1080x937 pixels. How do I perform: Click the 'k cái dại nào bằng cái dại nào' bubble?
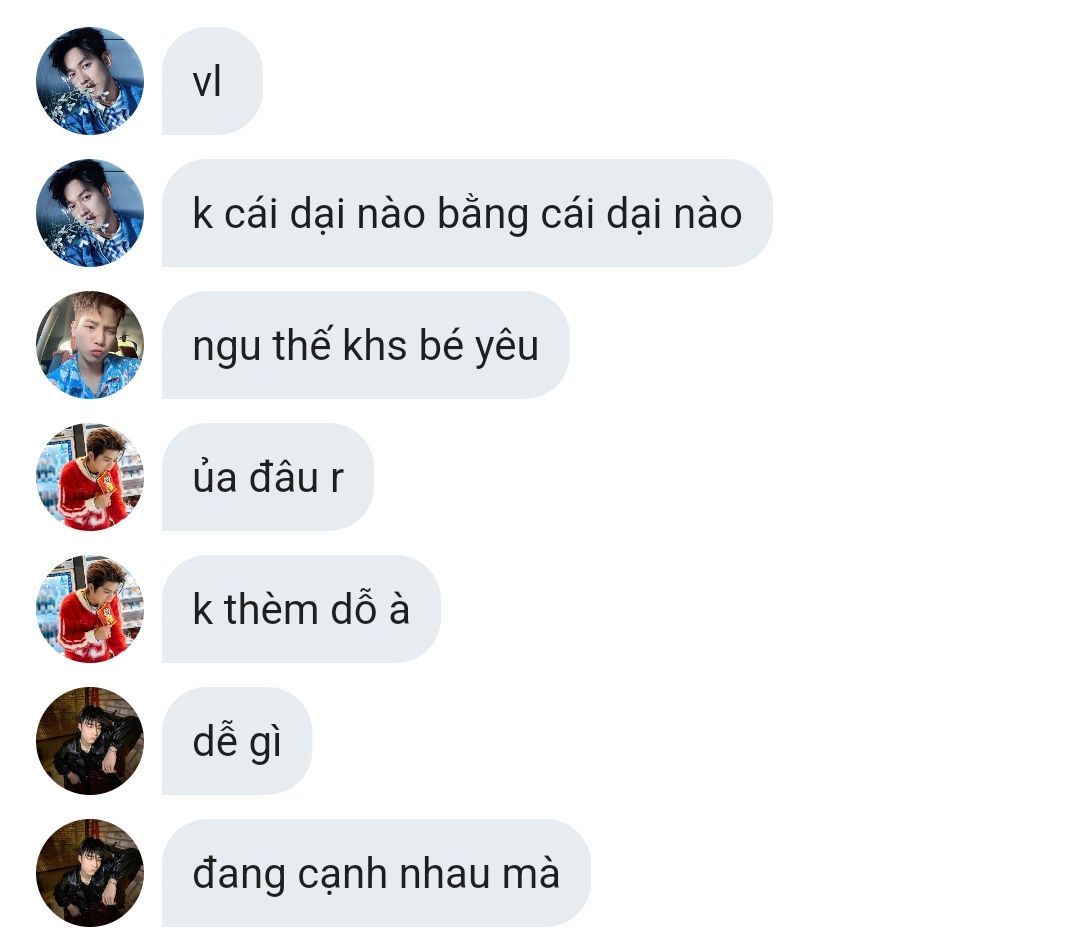click(467, 213)
